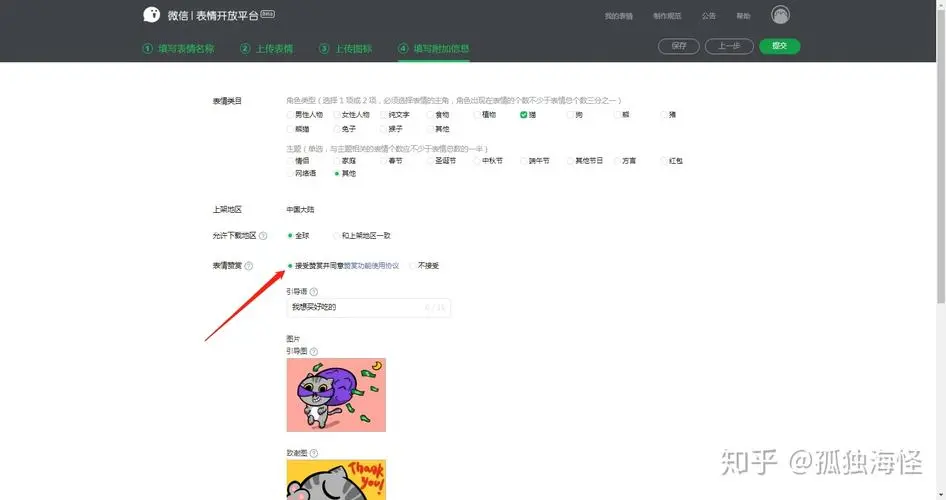Open the 赞赏功能使用协议 link
The width and height of the screenshot is (946, 500).
tap(372, 266)
